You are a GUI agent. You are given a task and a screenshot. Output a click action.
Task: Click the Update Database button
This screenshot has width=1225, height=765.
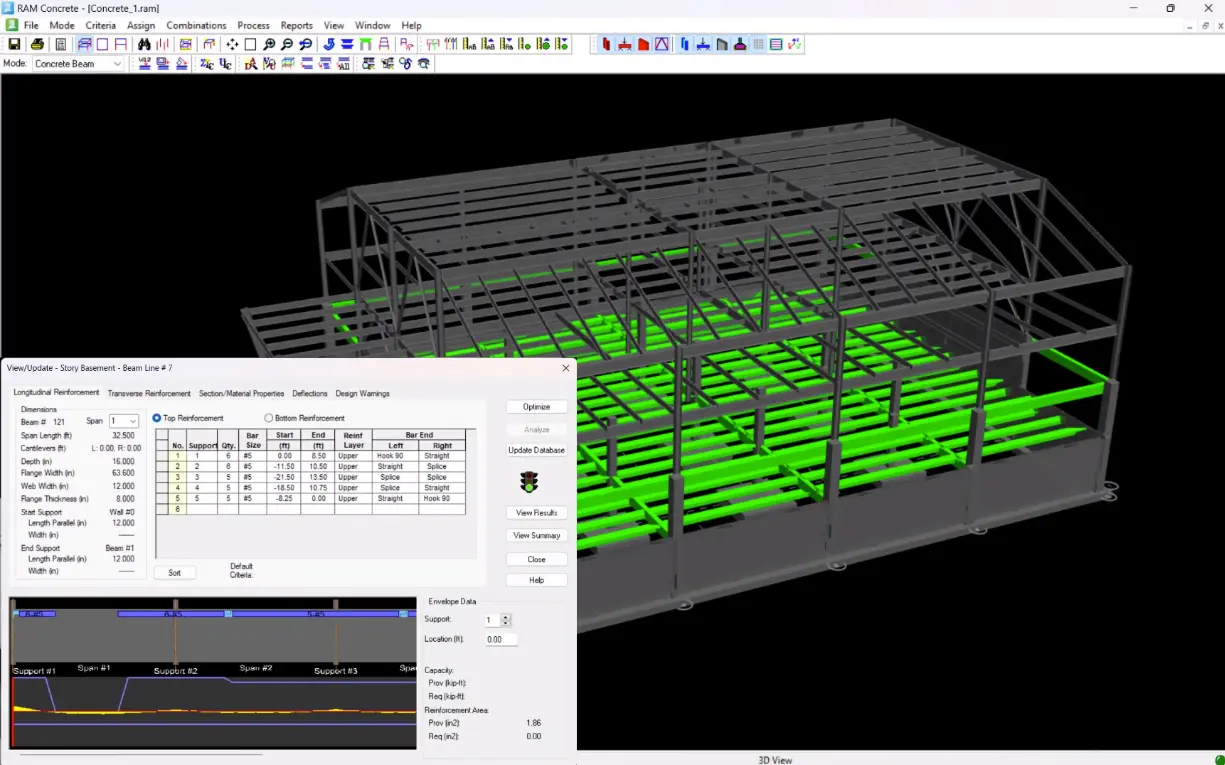(x=537, y=450)
